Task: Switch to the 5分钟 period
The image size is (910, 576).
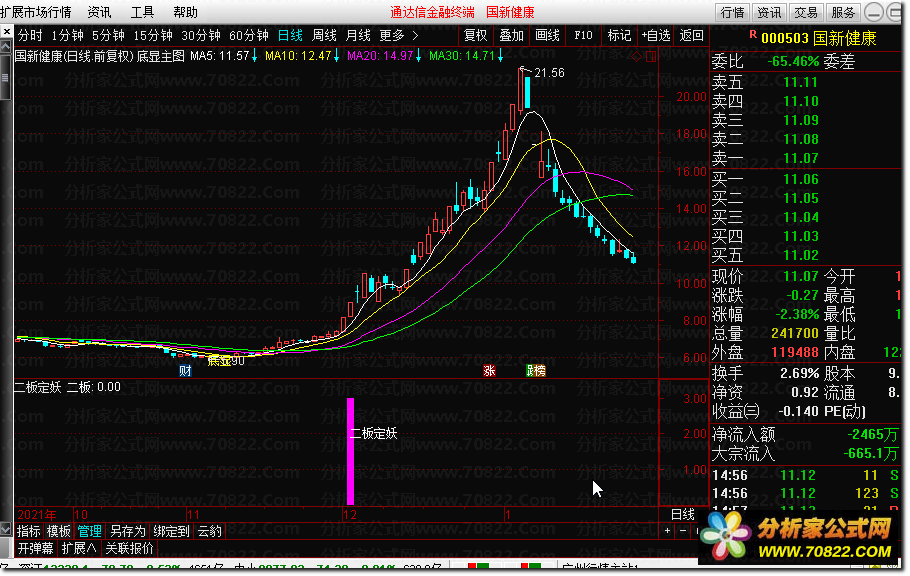Action: pos(109,36)
